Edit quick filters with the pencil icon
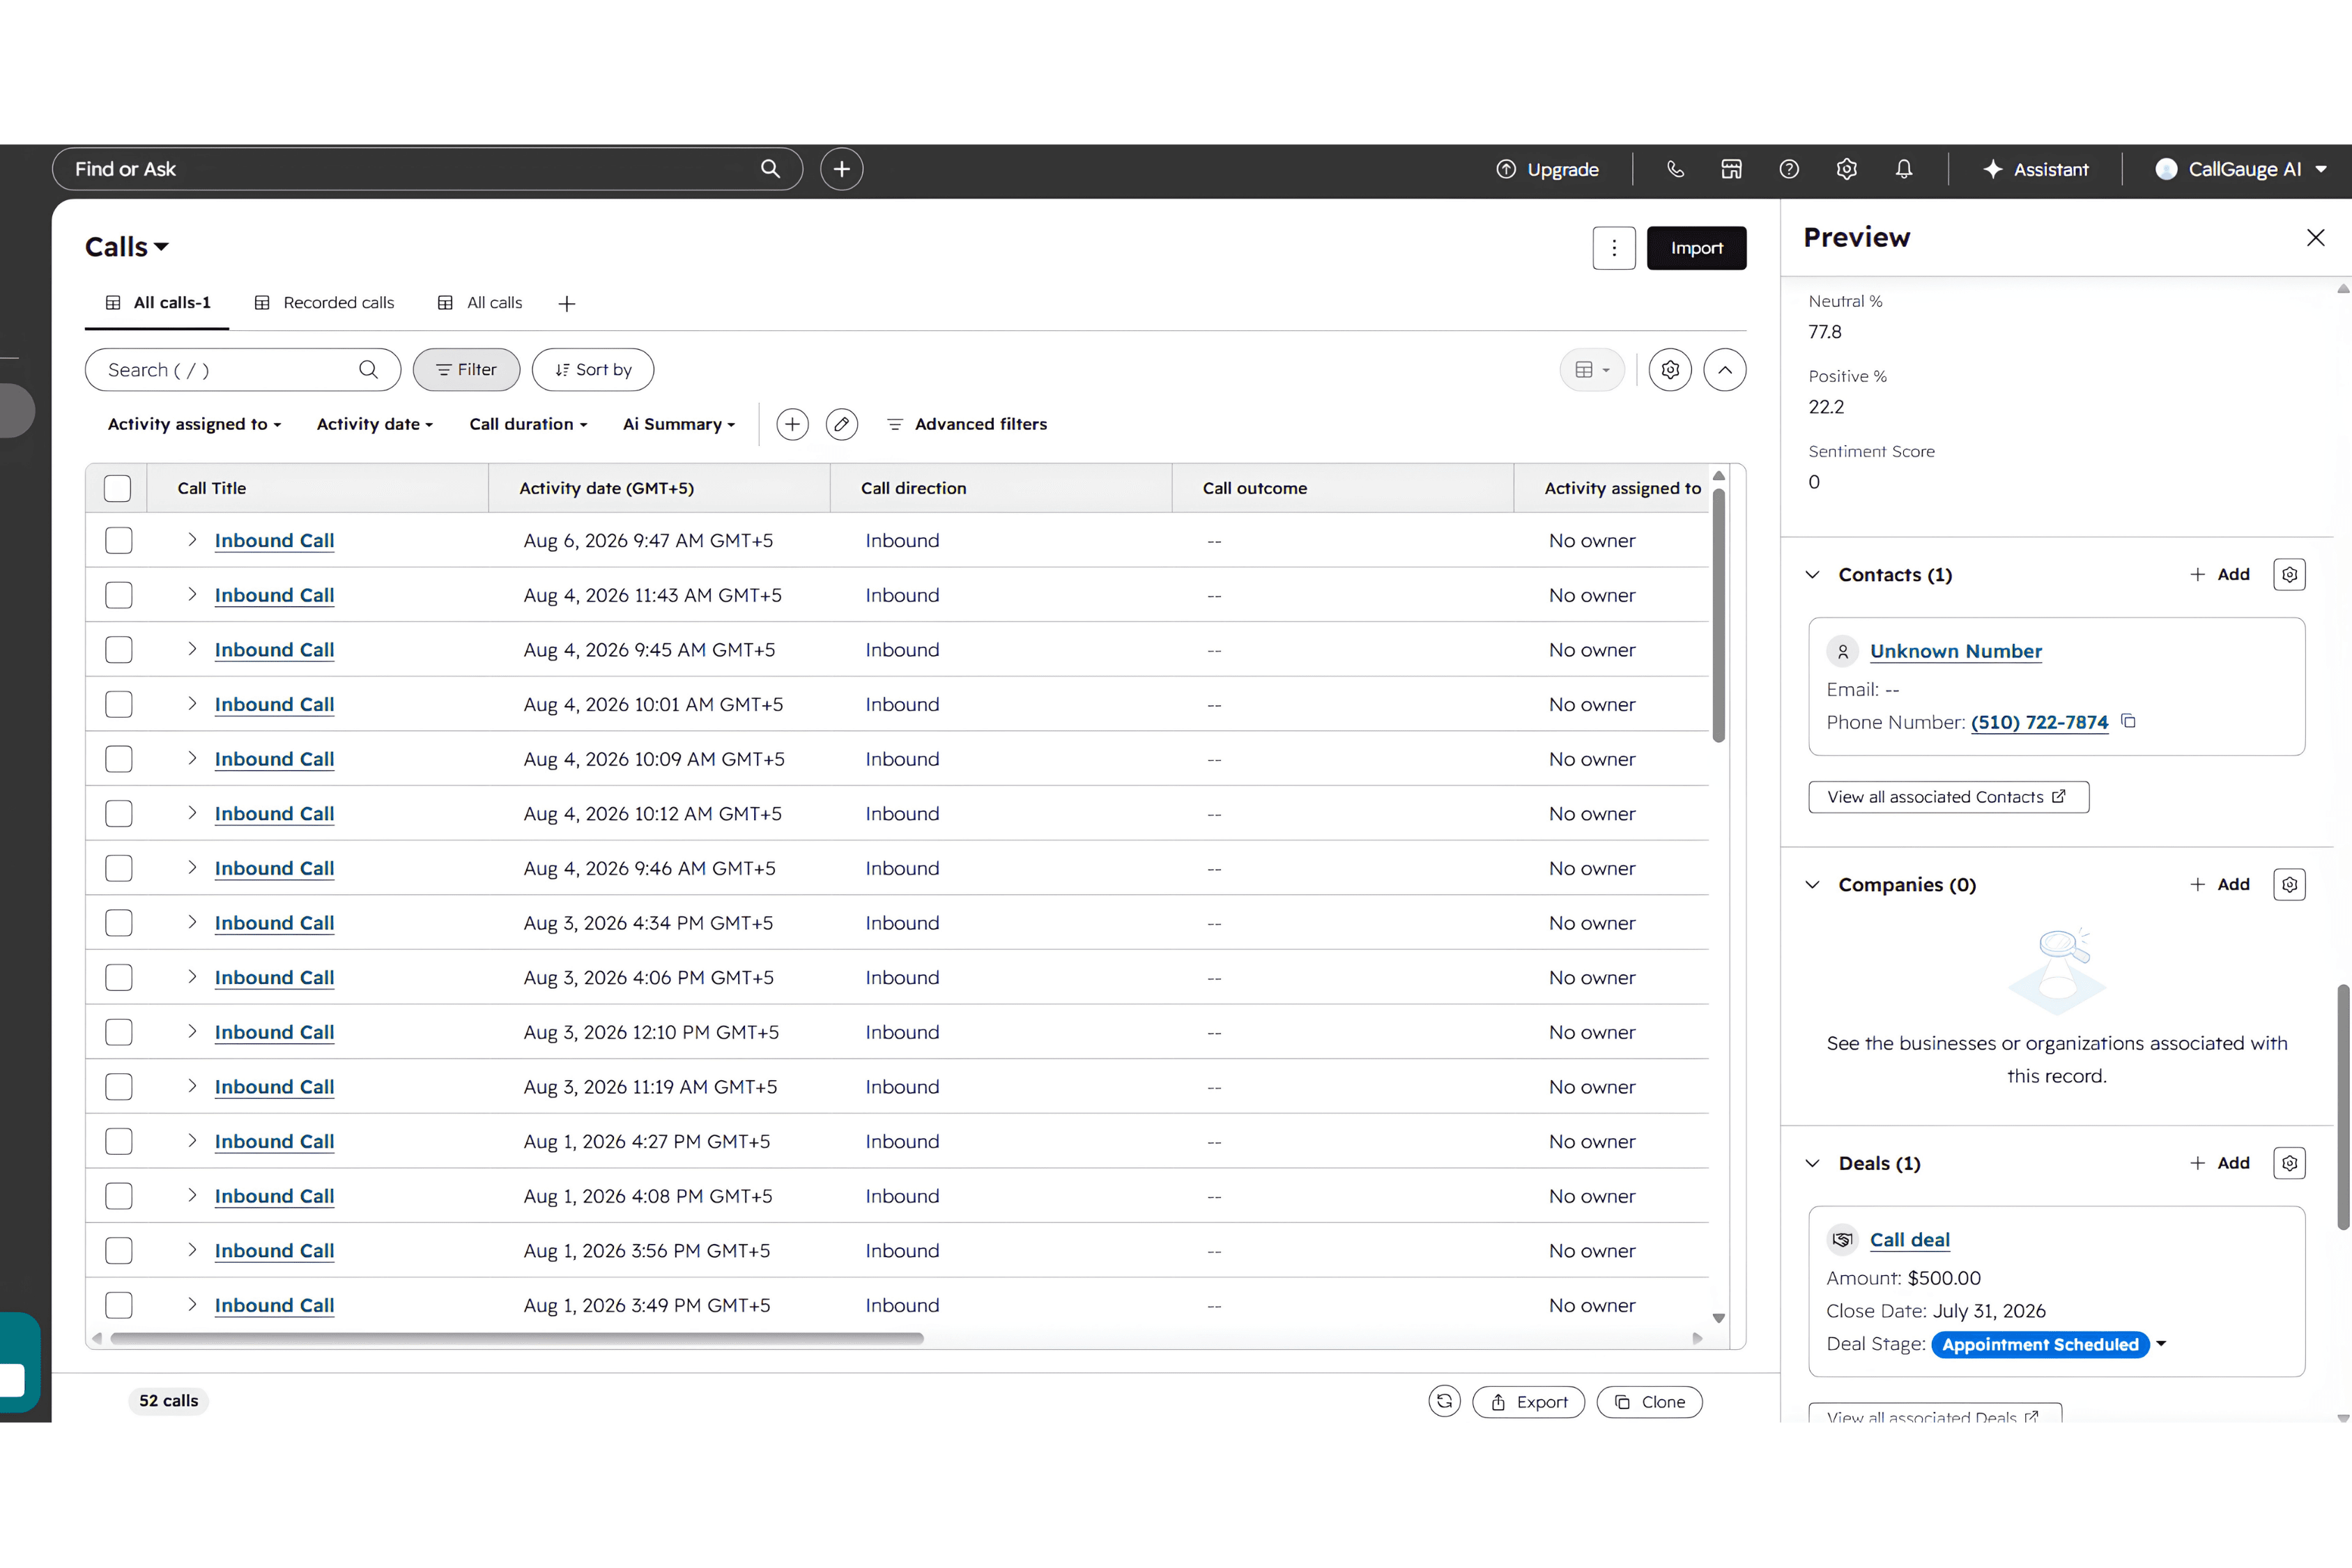2352x1568 pixels. tap(842, 424)
